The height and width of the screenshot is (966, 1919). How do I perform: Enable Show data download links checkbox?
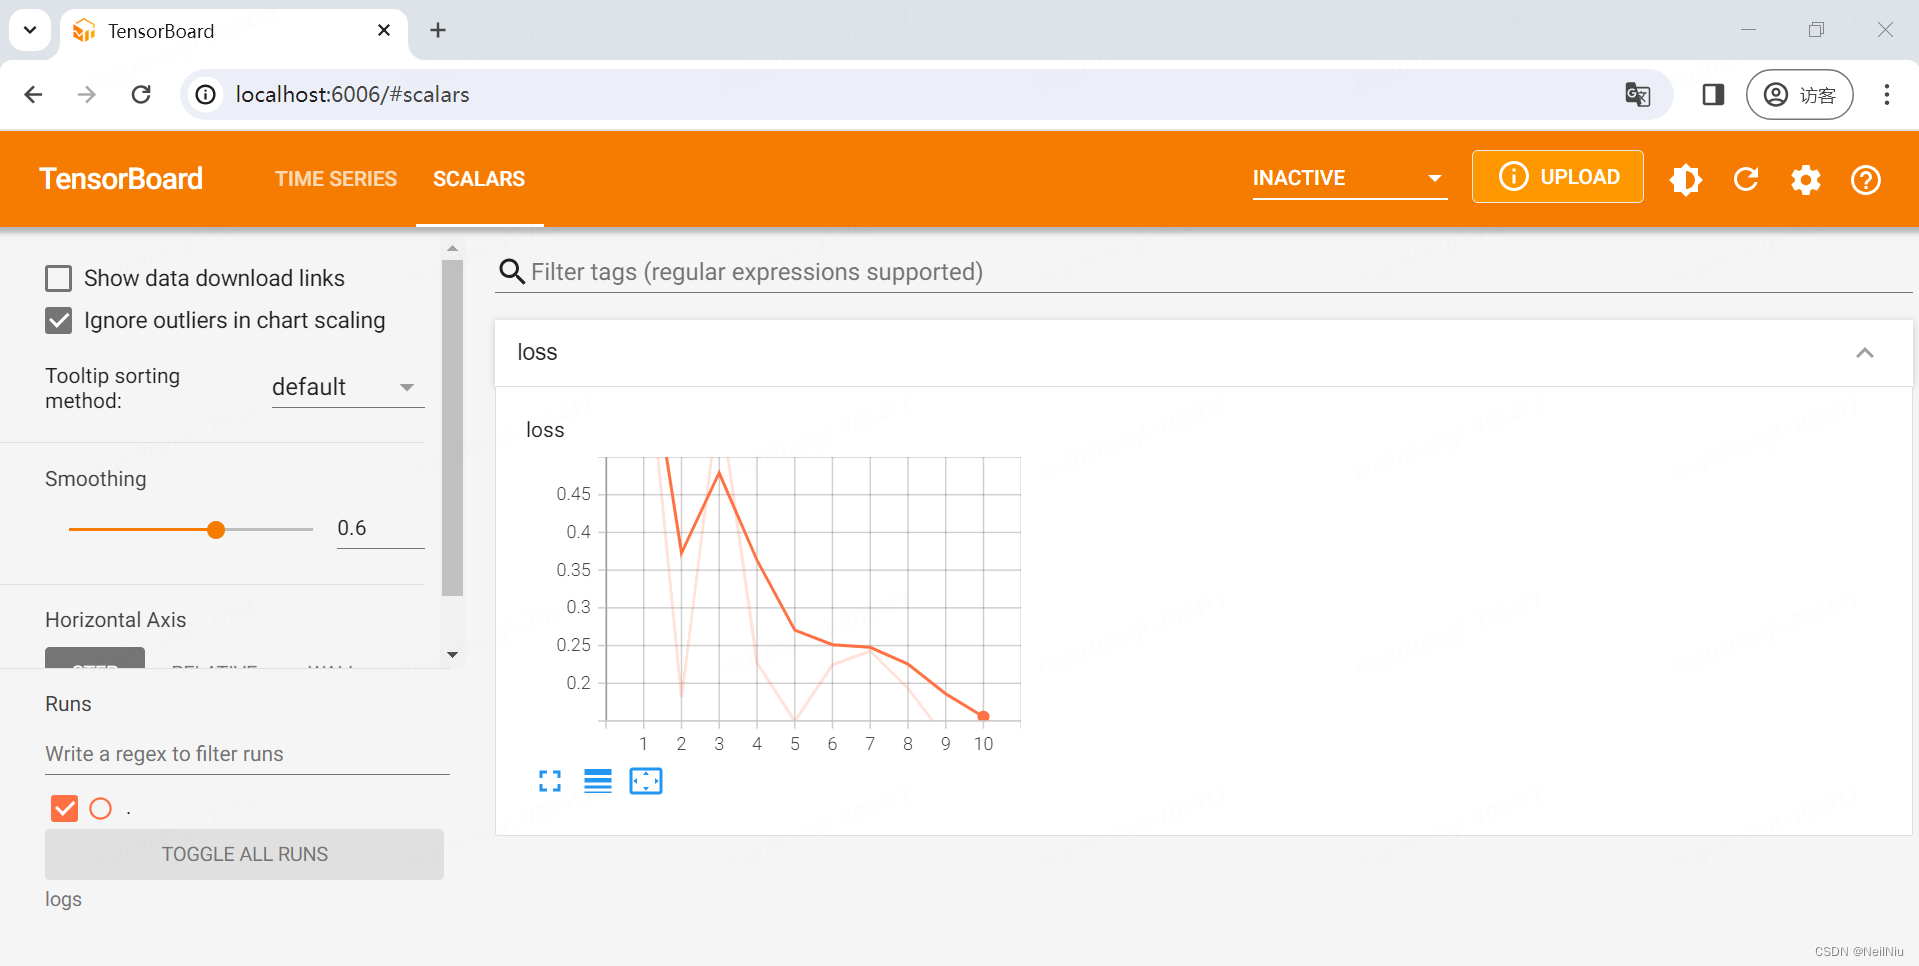[59, 278]
